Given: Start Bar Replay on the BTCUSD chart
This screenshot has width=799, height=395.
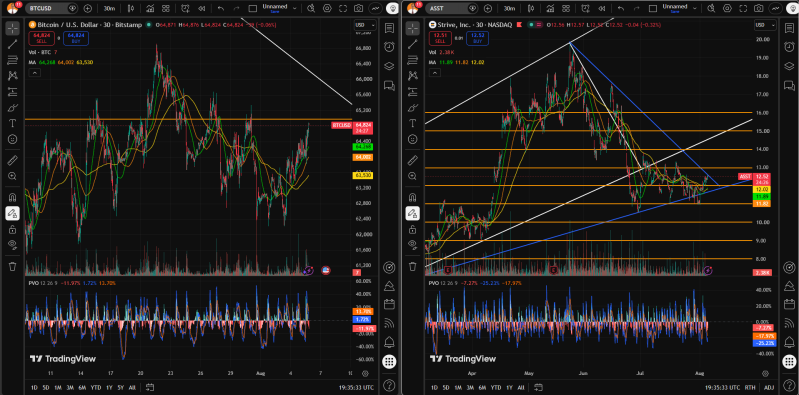Looking at the screenshot, I should pos(202,9).
